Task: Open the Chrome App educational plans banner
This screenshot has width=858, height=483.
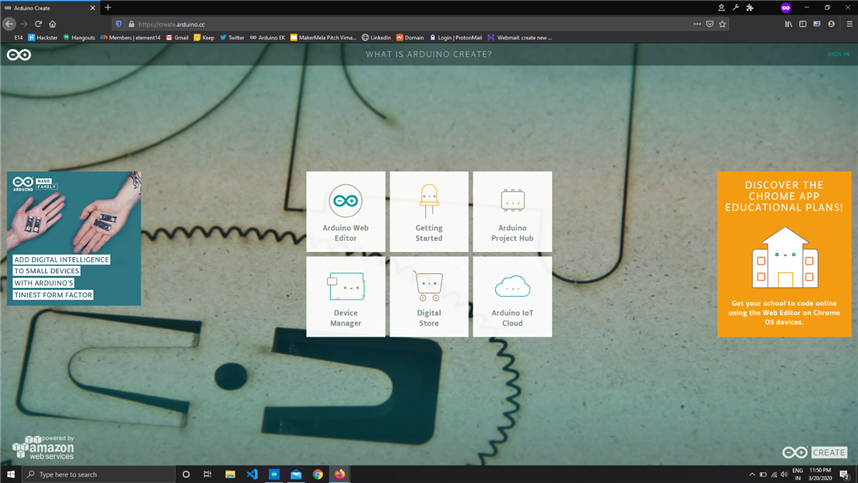Action: click(784, 254)
